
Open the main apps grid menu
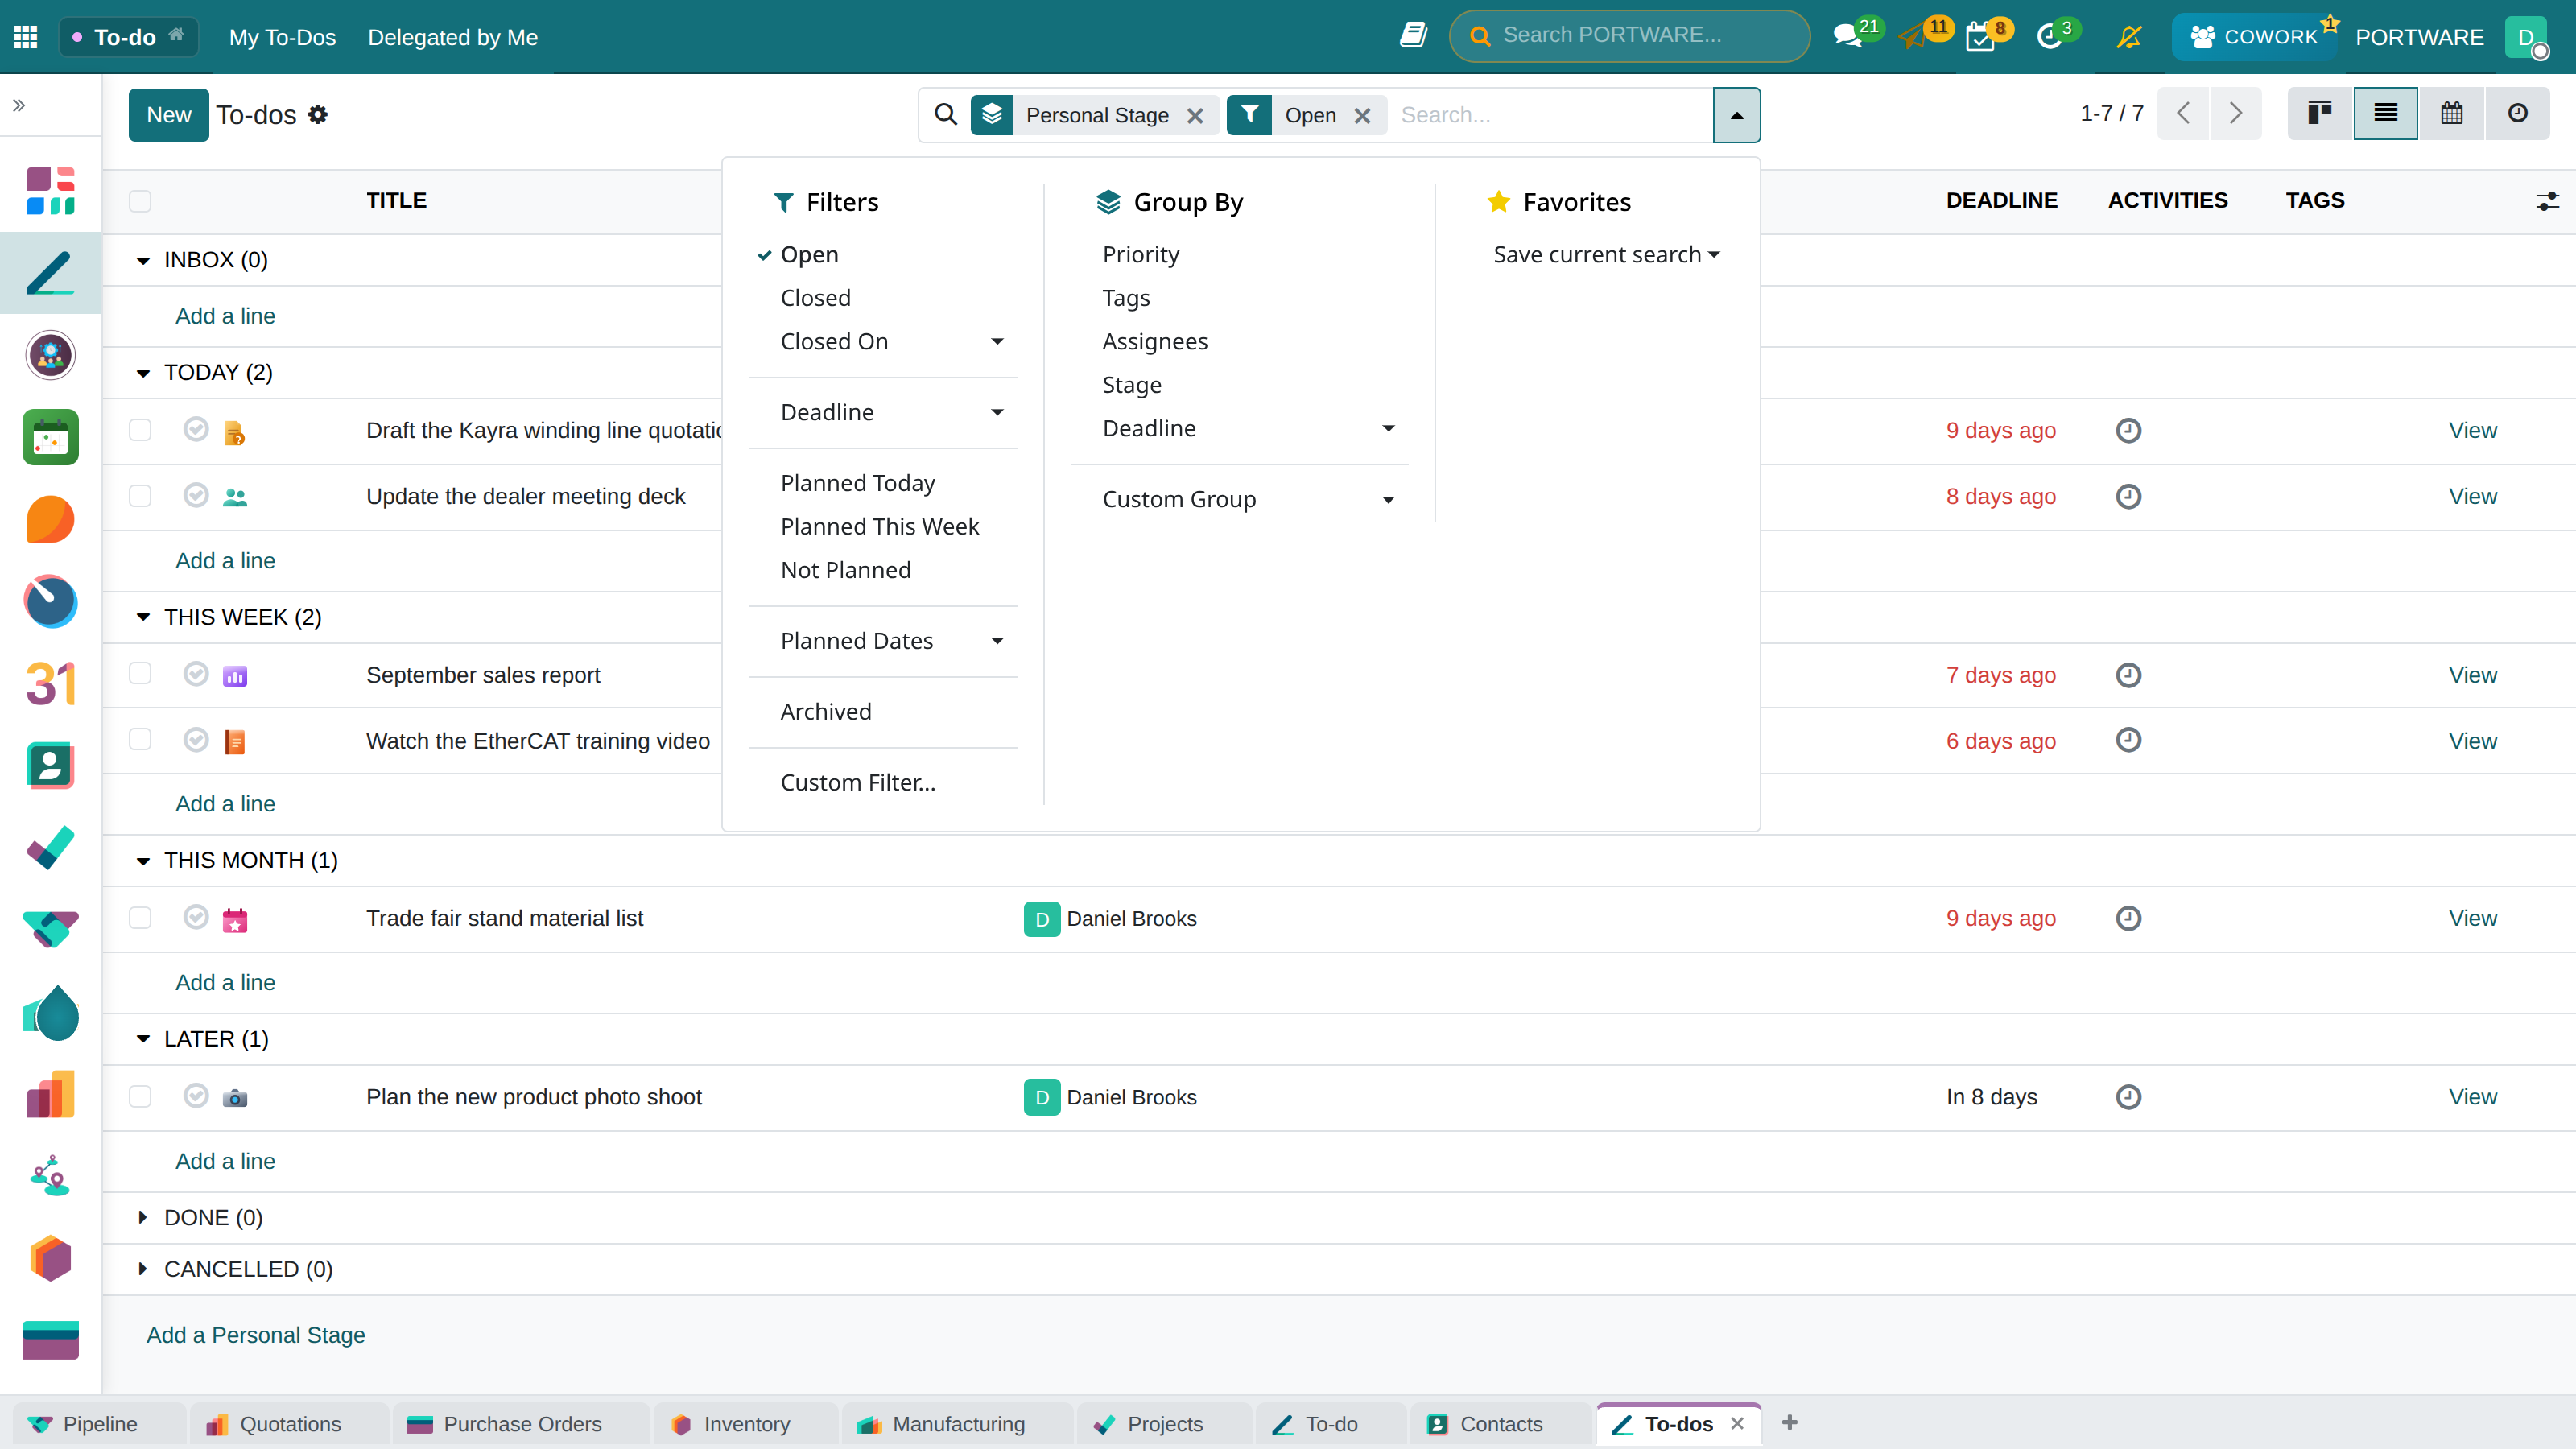tap(26, 37)
